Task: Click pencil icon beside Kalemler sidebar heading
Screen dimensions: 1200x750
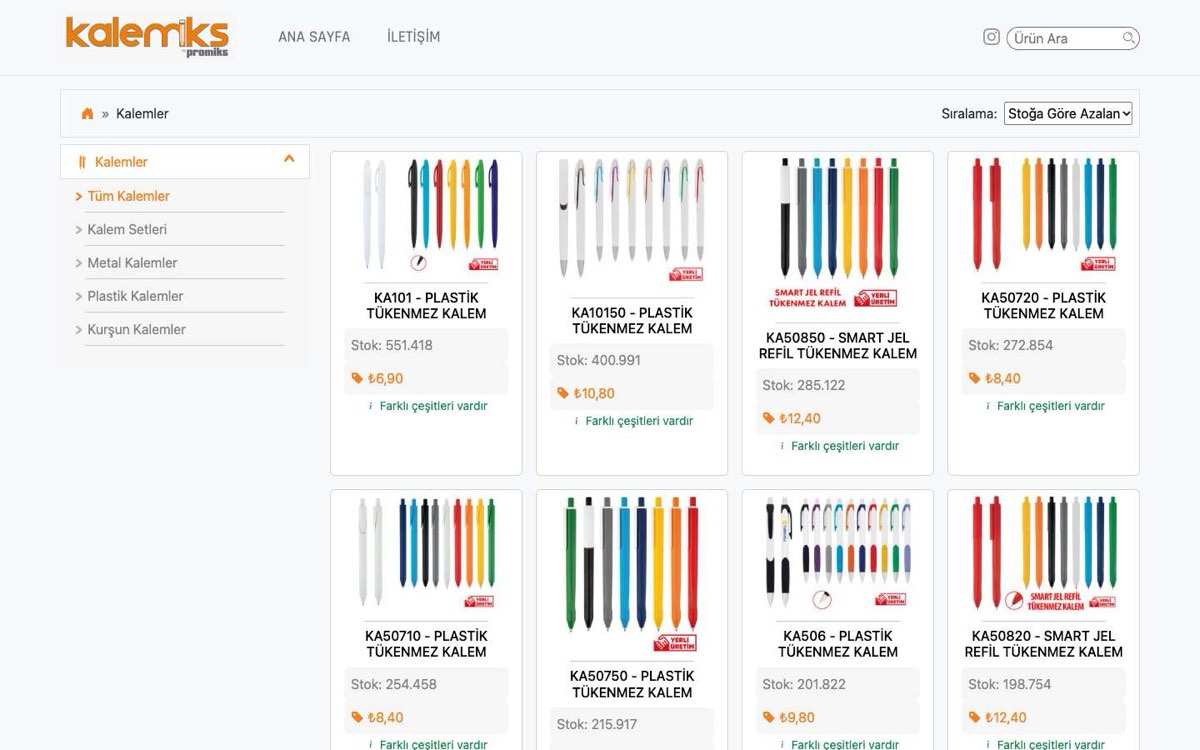Action: [82, 162]
